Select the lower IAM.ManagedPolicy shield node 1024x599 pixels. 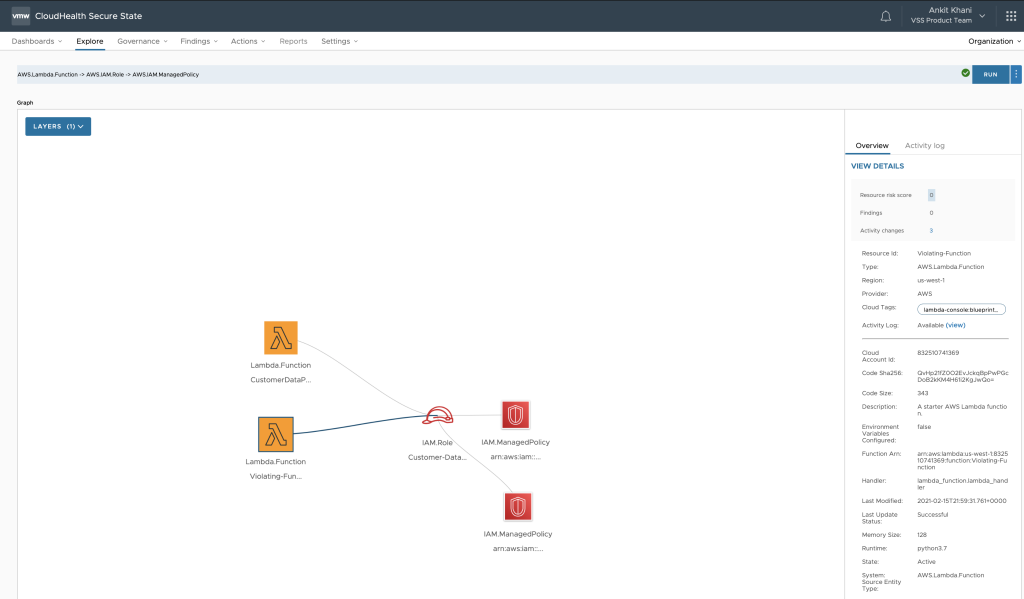click(x=518, y=507)
